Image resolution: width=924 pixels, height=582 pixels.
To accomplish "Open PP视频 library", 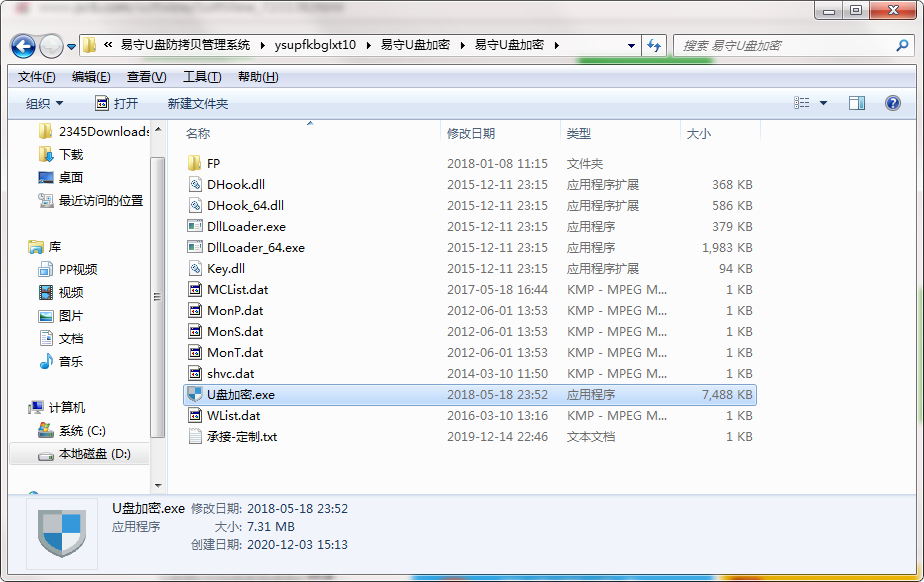I will click(x=68, y=270).
